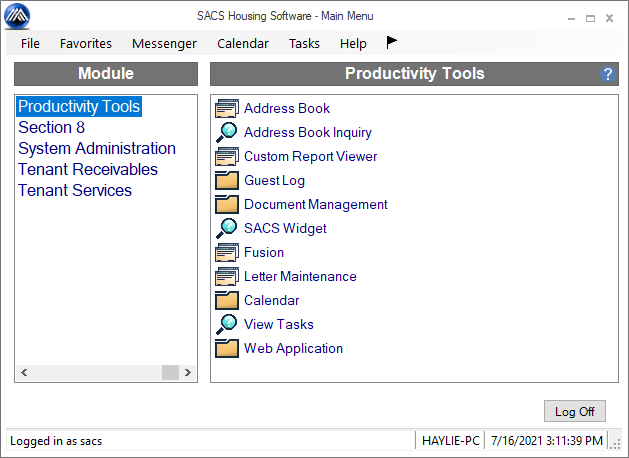Click the Letter Maintenance icon
Viewport: 629px width, 458px height.
(x=227, y=276)
